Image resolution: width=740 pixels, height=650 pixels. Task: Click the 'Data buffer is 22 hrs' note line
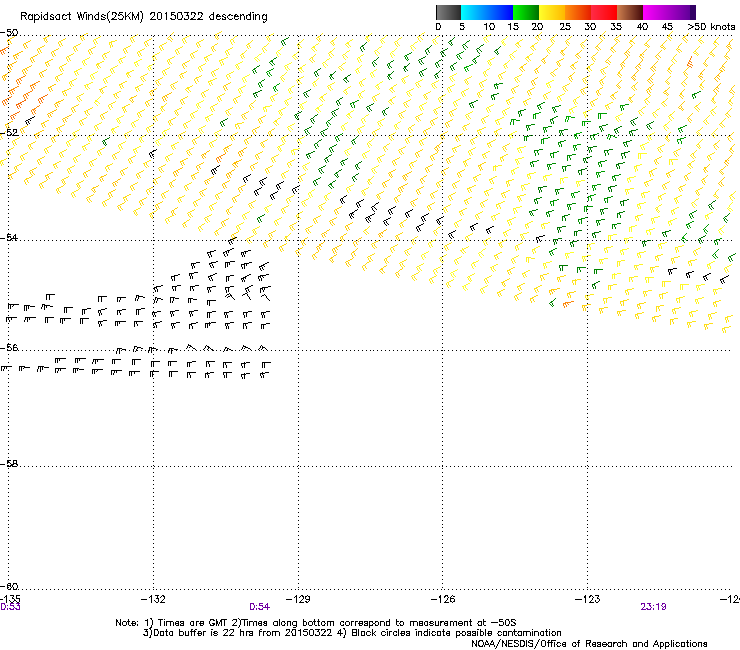click(x=352, y=633)
